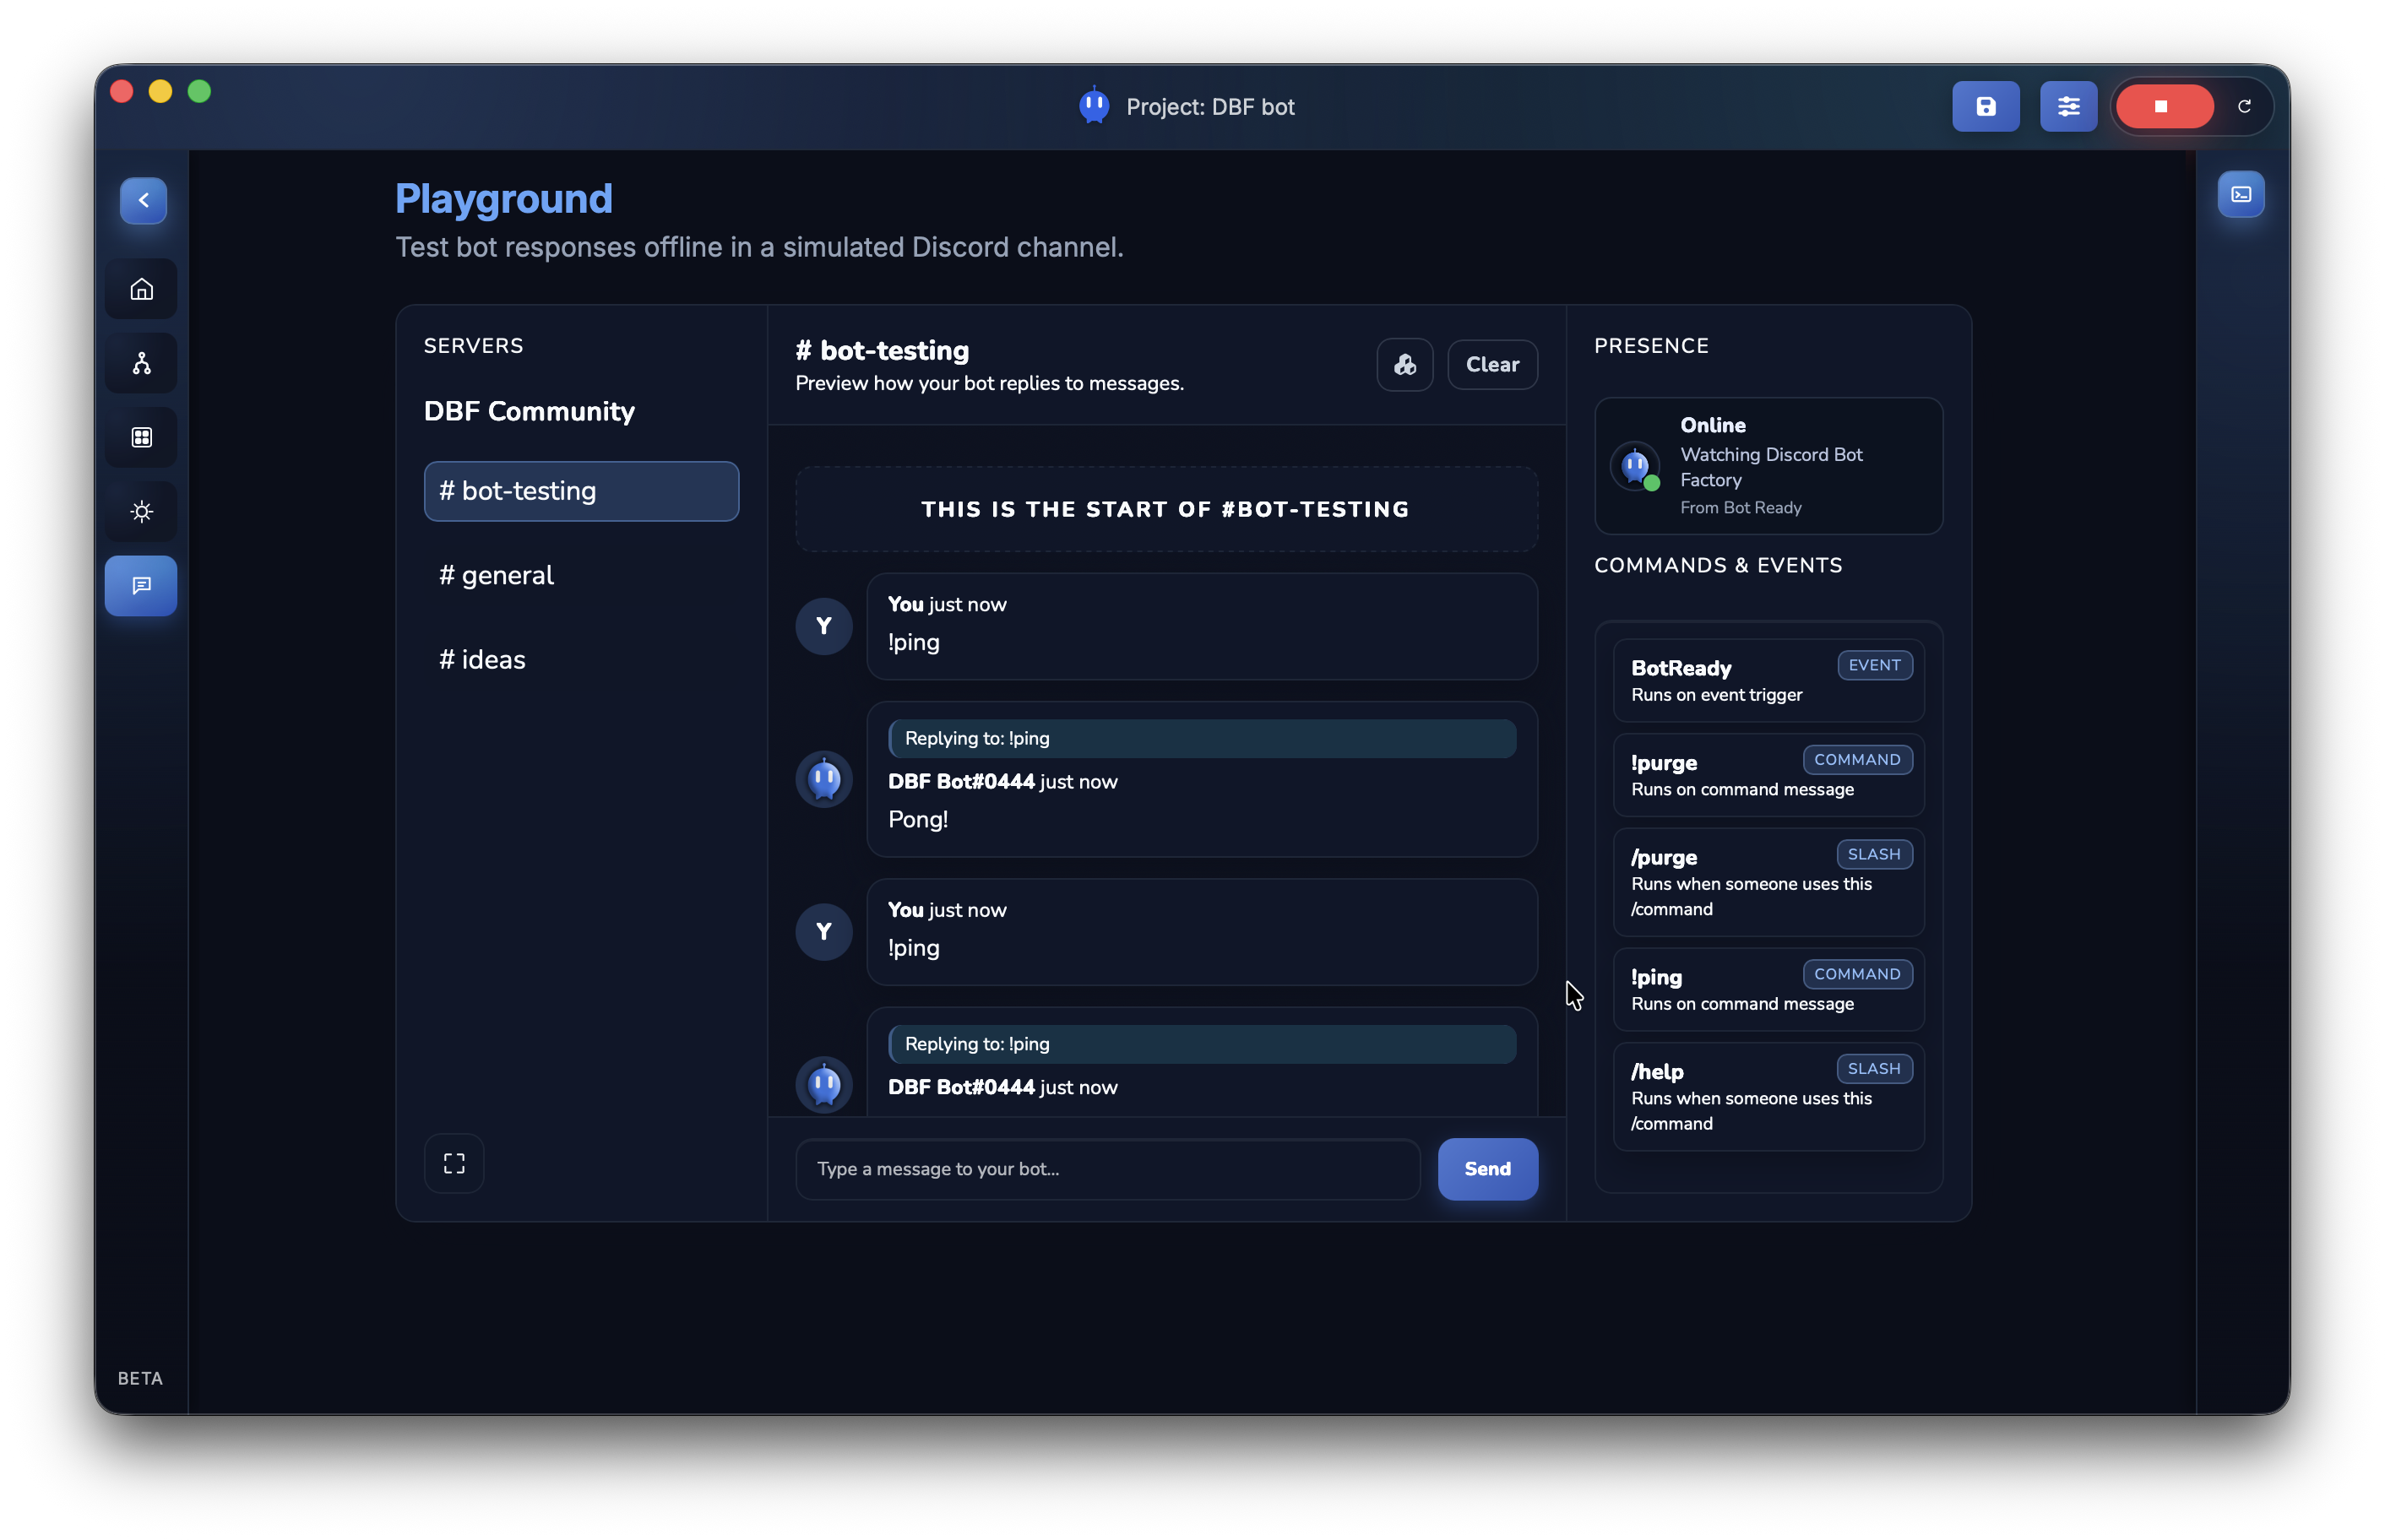Save the DBF bot project
Image resolution: width=2385 pixels, height=1540 pixels.
[1986, 106]
